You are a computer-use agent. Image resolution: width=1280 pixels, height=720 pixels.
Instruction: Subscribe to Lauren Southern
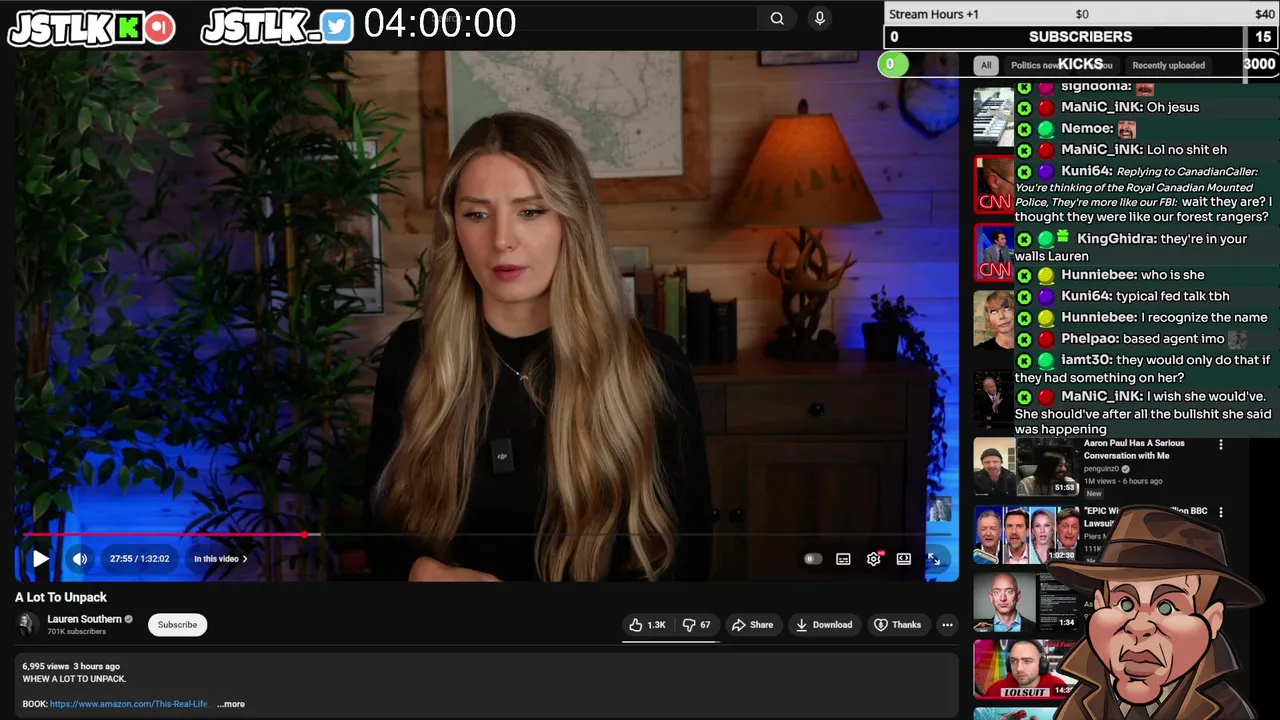click(177, 625)
